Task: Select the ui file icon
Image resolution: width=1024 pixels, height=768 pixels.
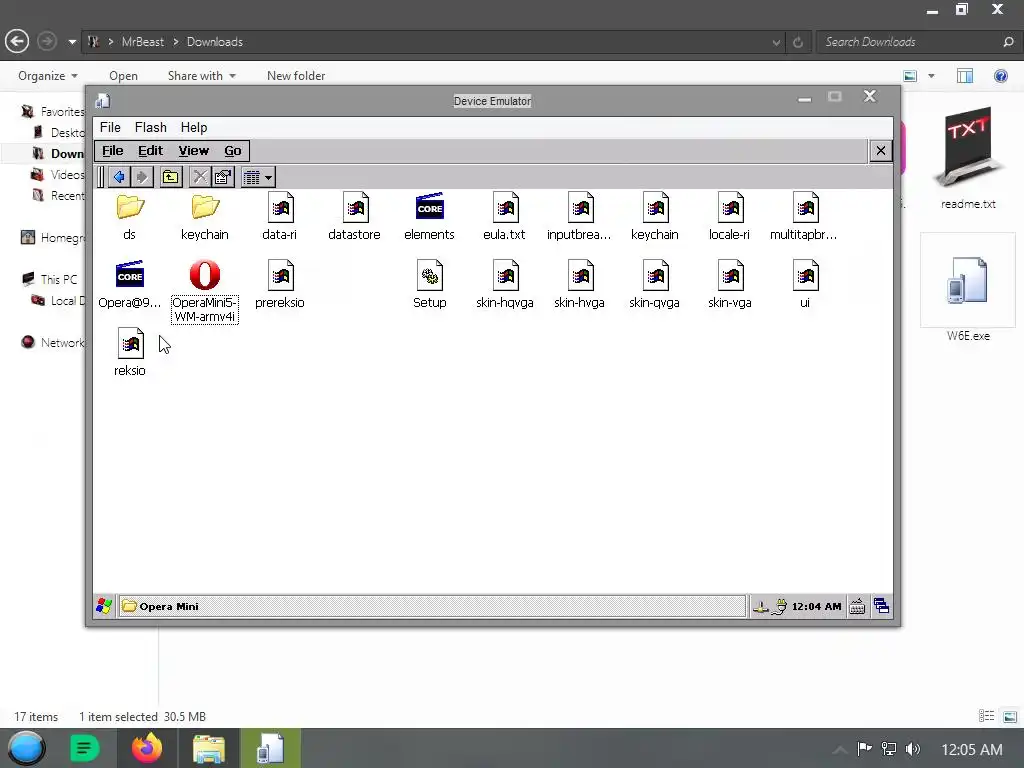Action: click(x=805, y=276)
